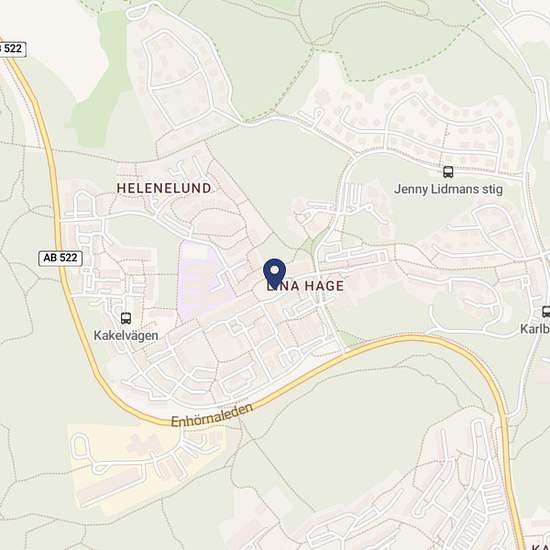Select the building footprint inside the yellow area

143,443
